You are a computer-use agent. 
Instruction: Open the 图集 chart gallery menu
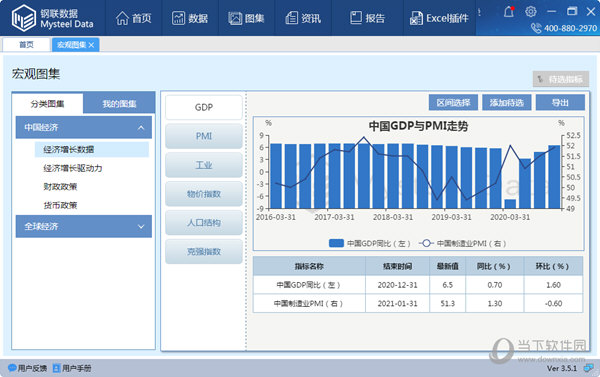(246, 18)
